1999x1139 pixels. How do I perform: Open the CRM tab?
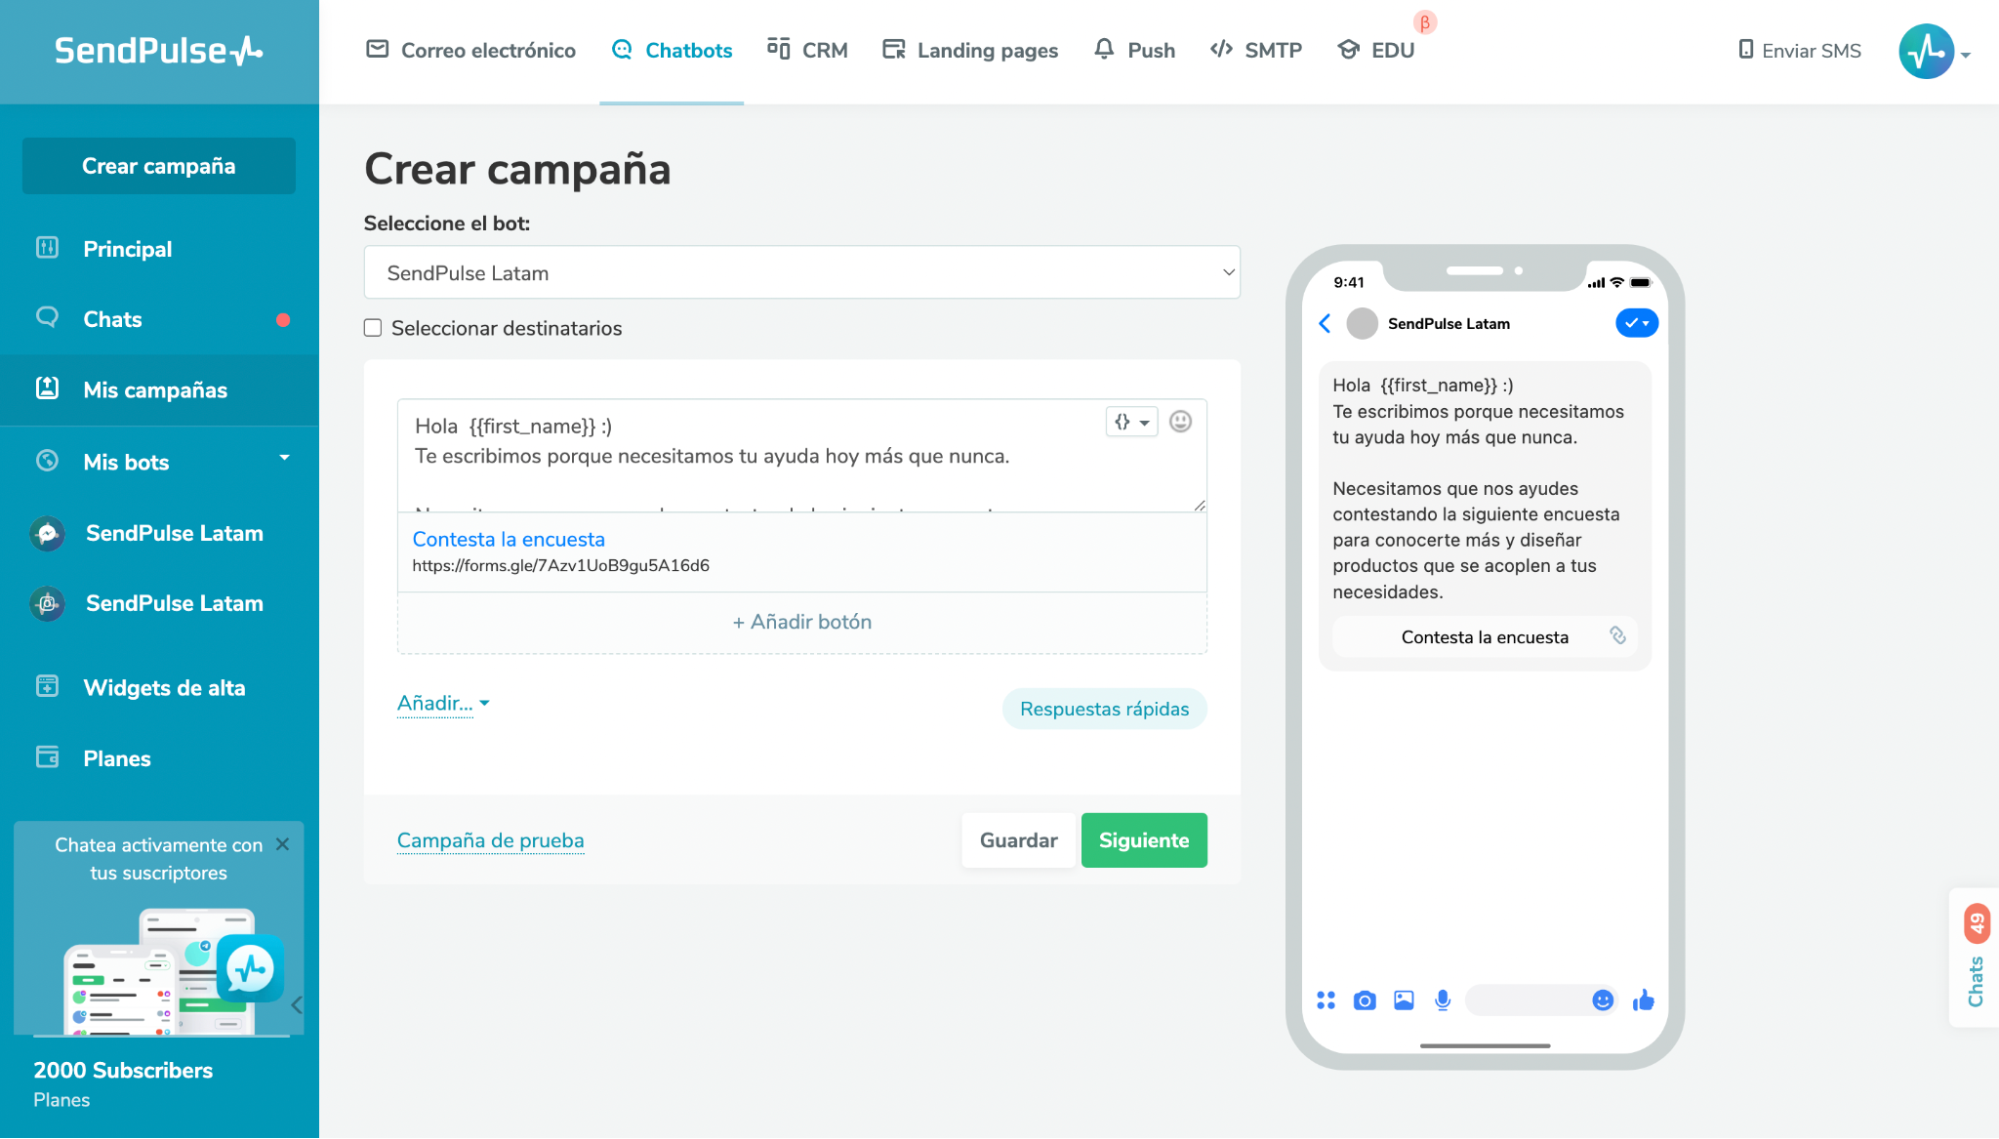click(807, 50)
